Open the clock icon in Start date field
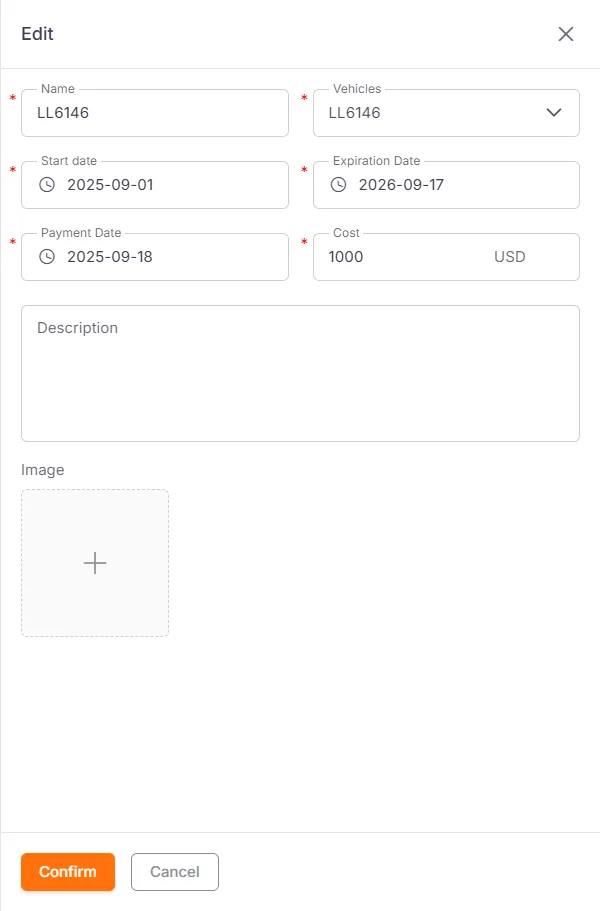 pyautogui.click(x=45, y=184)
